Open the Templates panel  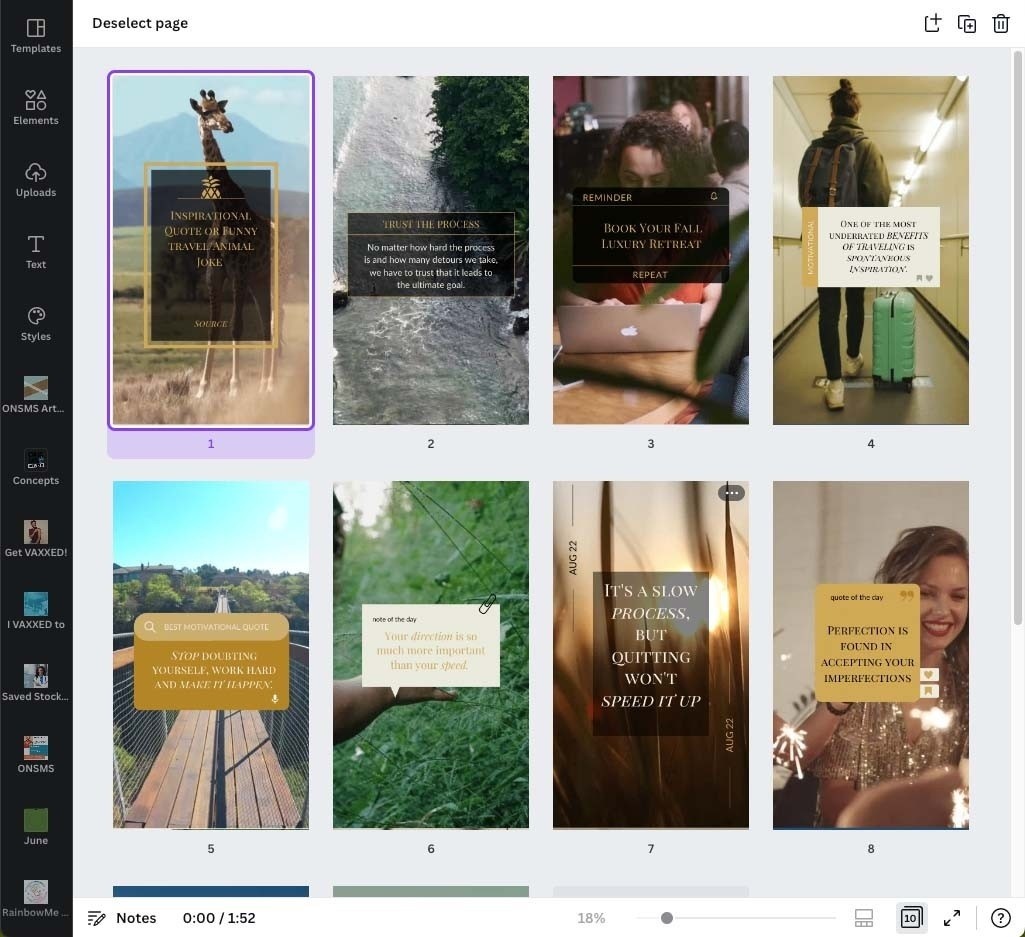(36, 36)
